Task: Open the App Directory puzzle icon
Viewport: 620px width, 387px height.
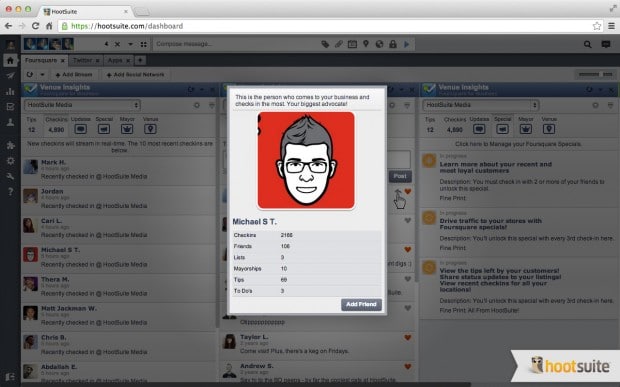Action: (10, 145)
